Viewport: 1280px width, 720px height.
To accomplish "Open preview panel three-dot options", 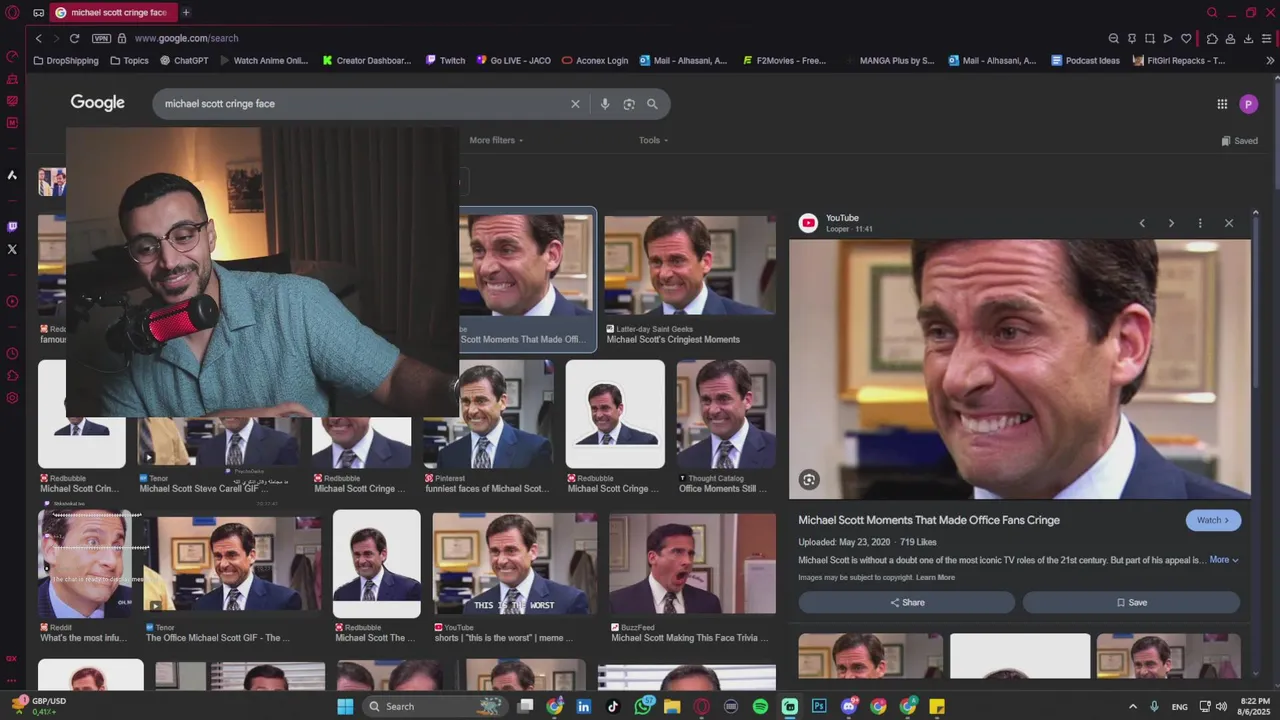I will click(x=1200, y=223).
